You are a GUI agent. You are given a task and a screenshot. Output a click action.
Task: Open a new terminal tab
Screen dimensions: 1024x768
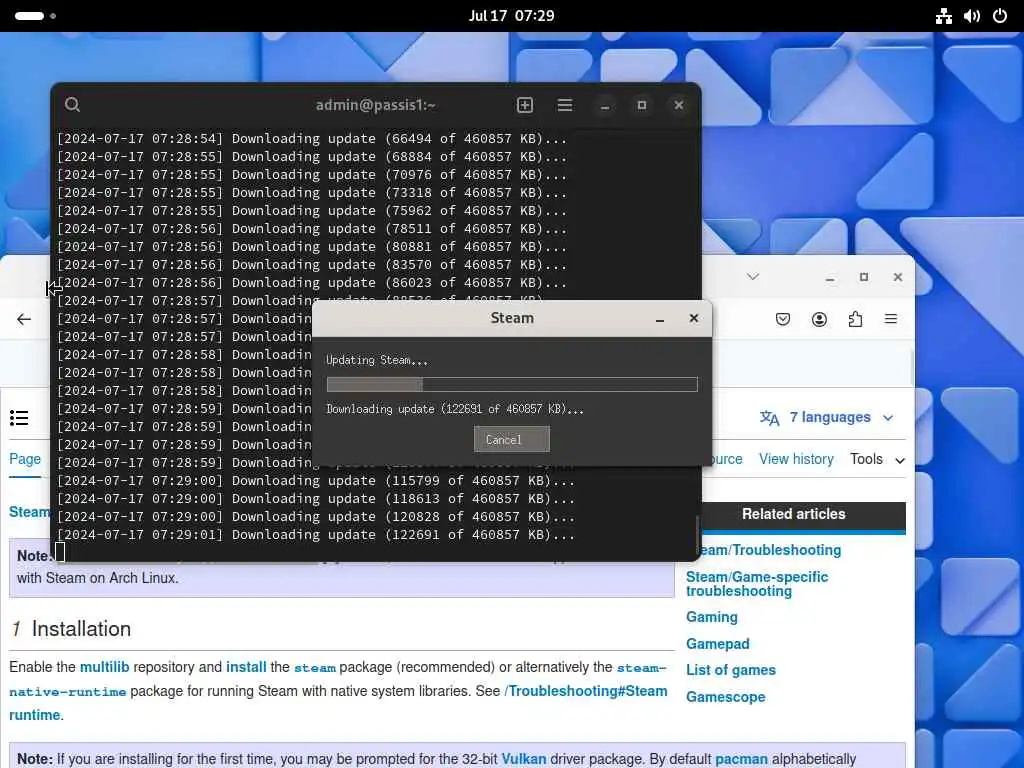pyautogui.click(x=525, y=105)
